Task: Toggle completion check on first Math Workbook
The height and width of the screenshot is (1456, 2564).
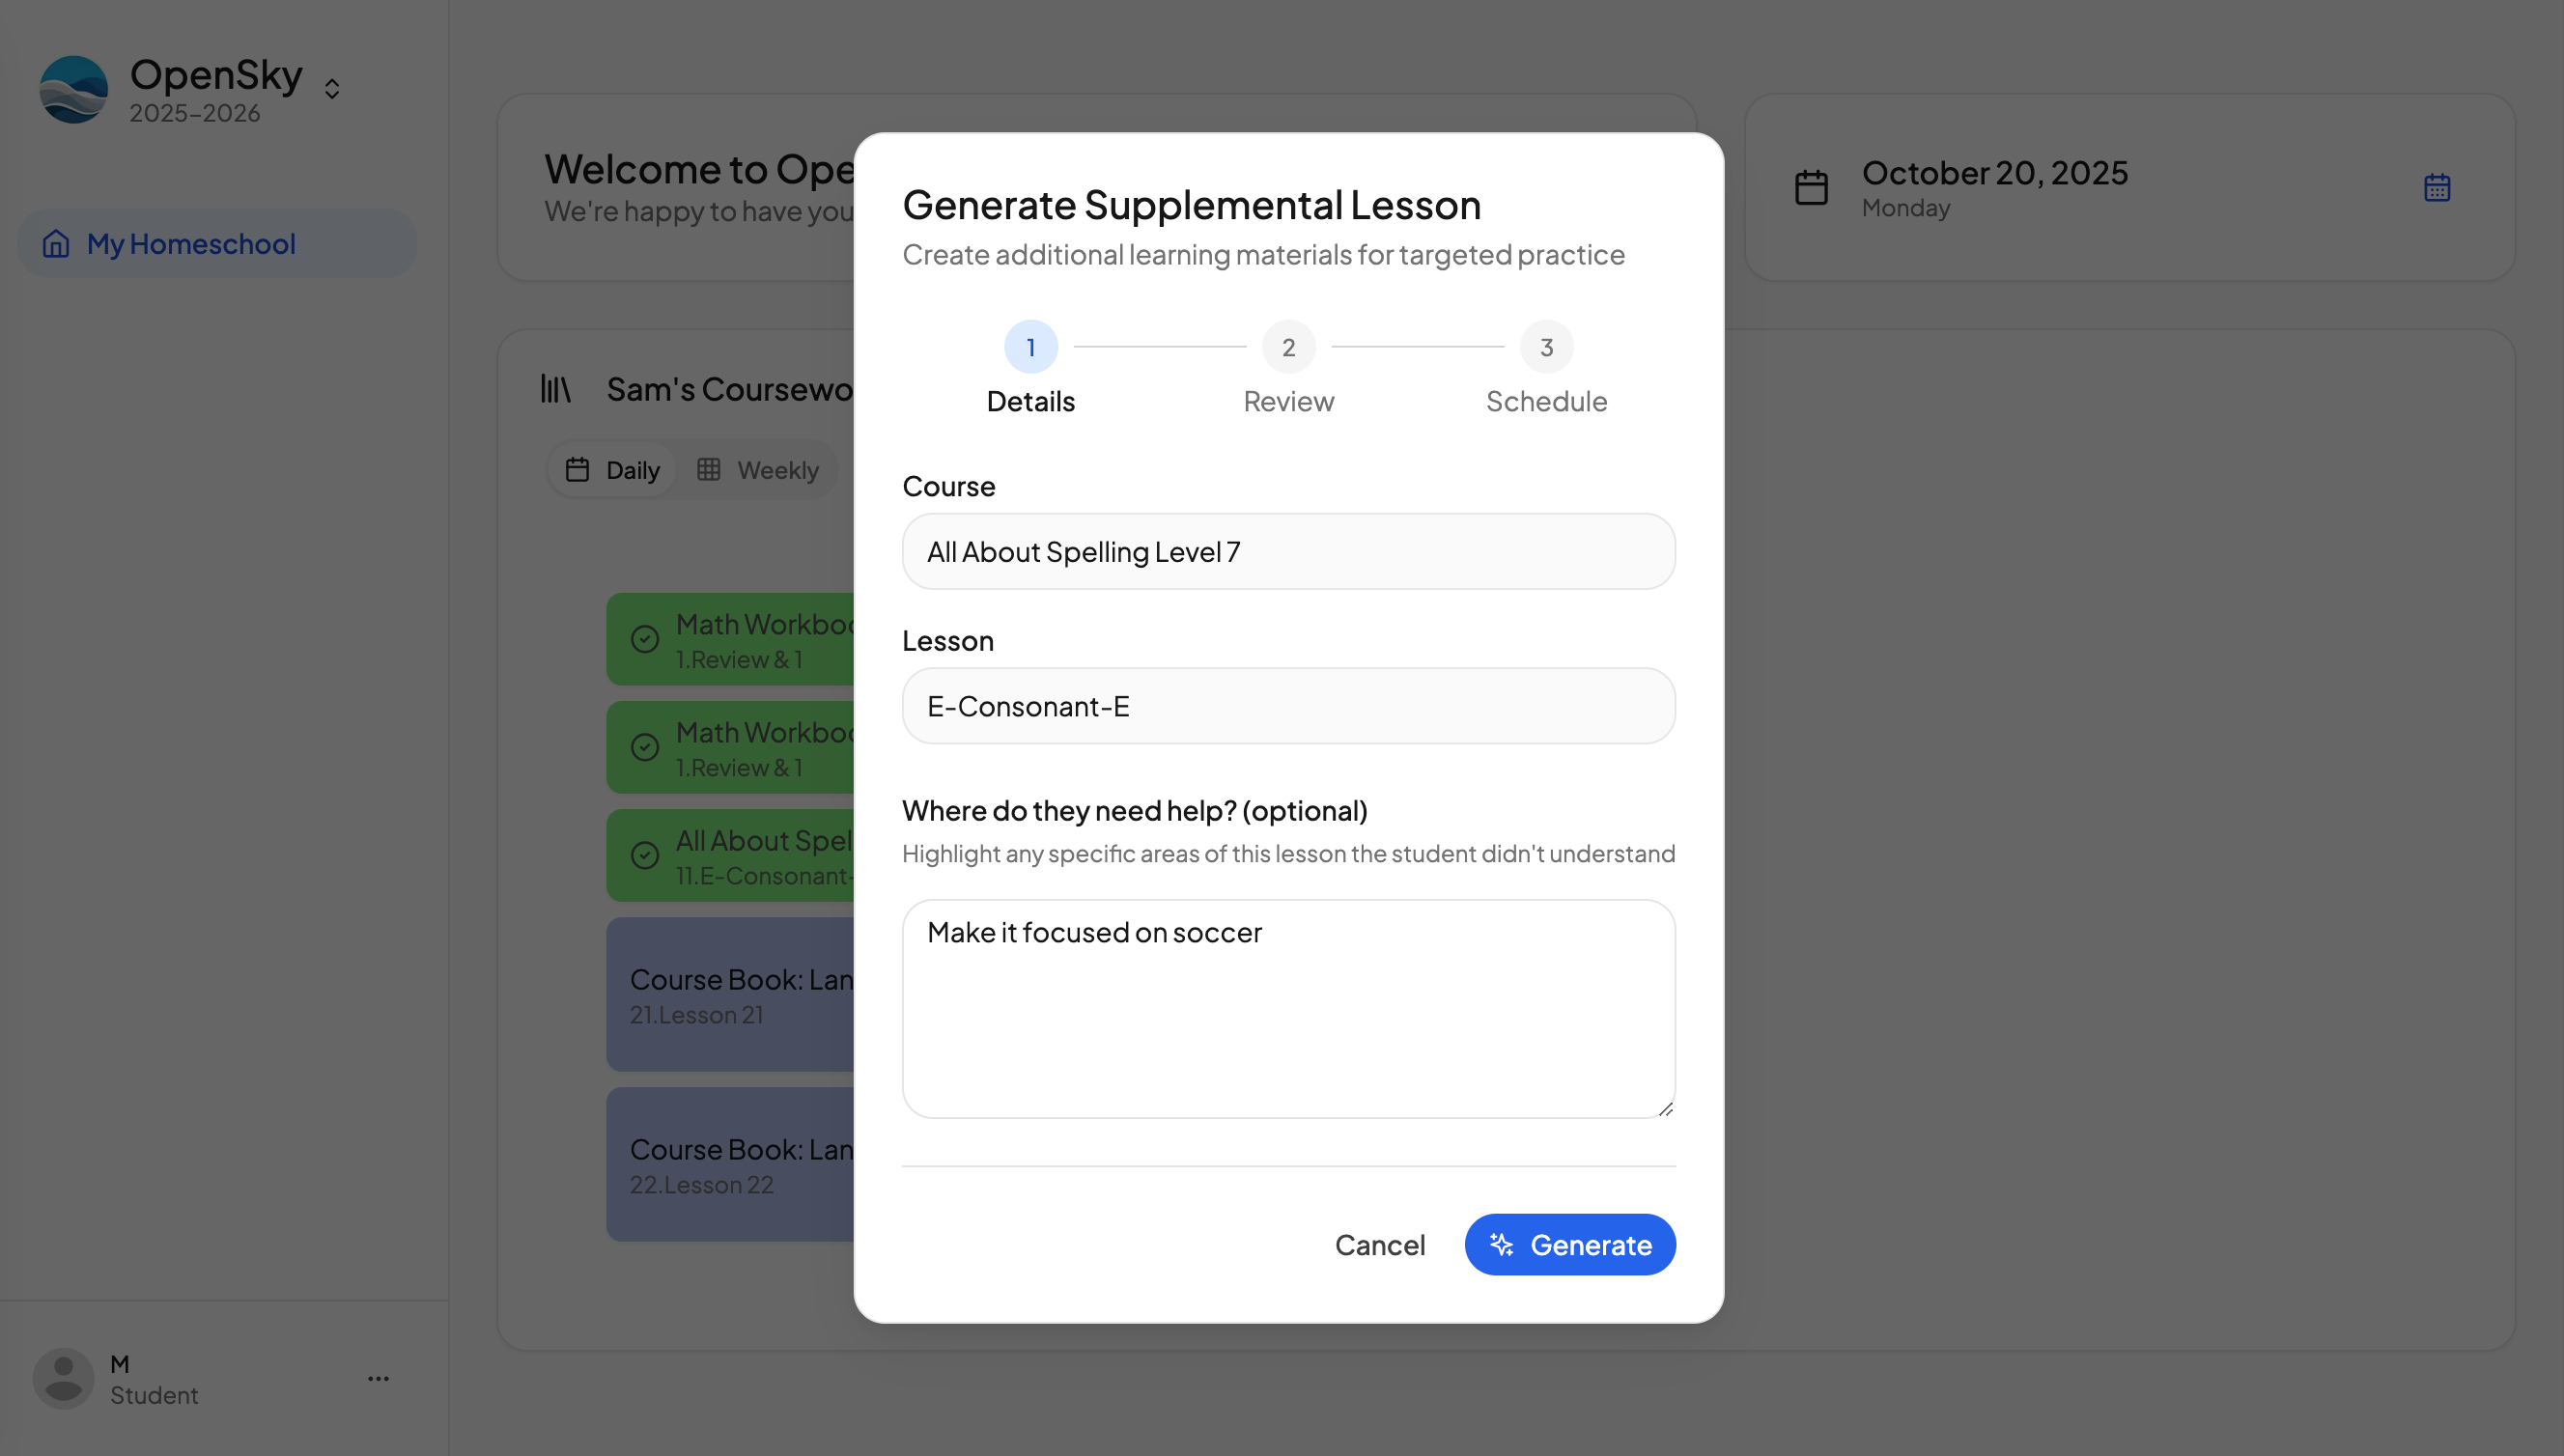Action: point(645,640)
